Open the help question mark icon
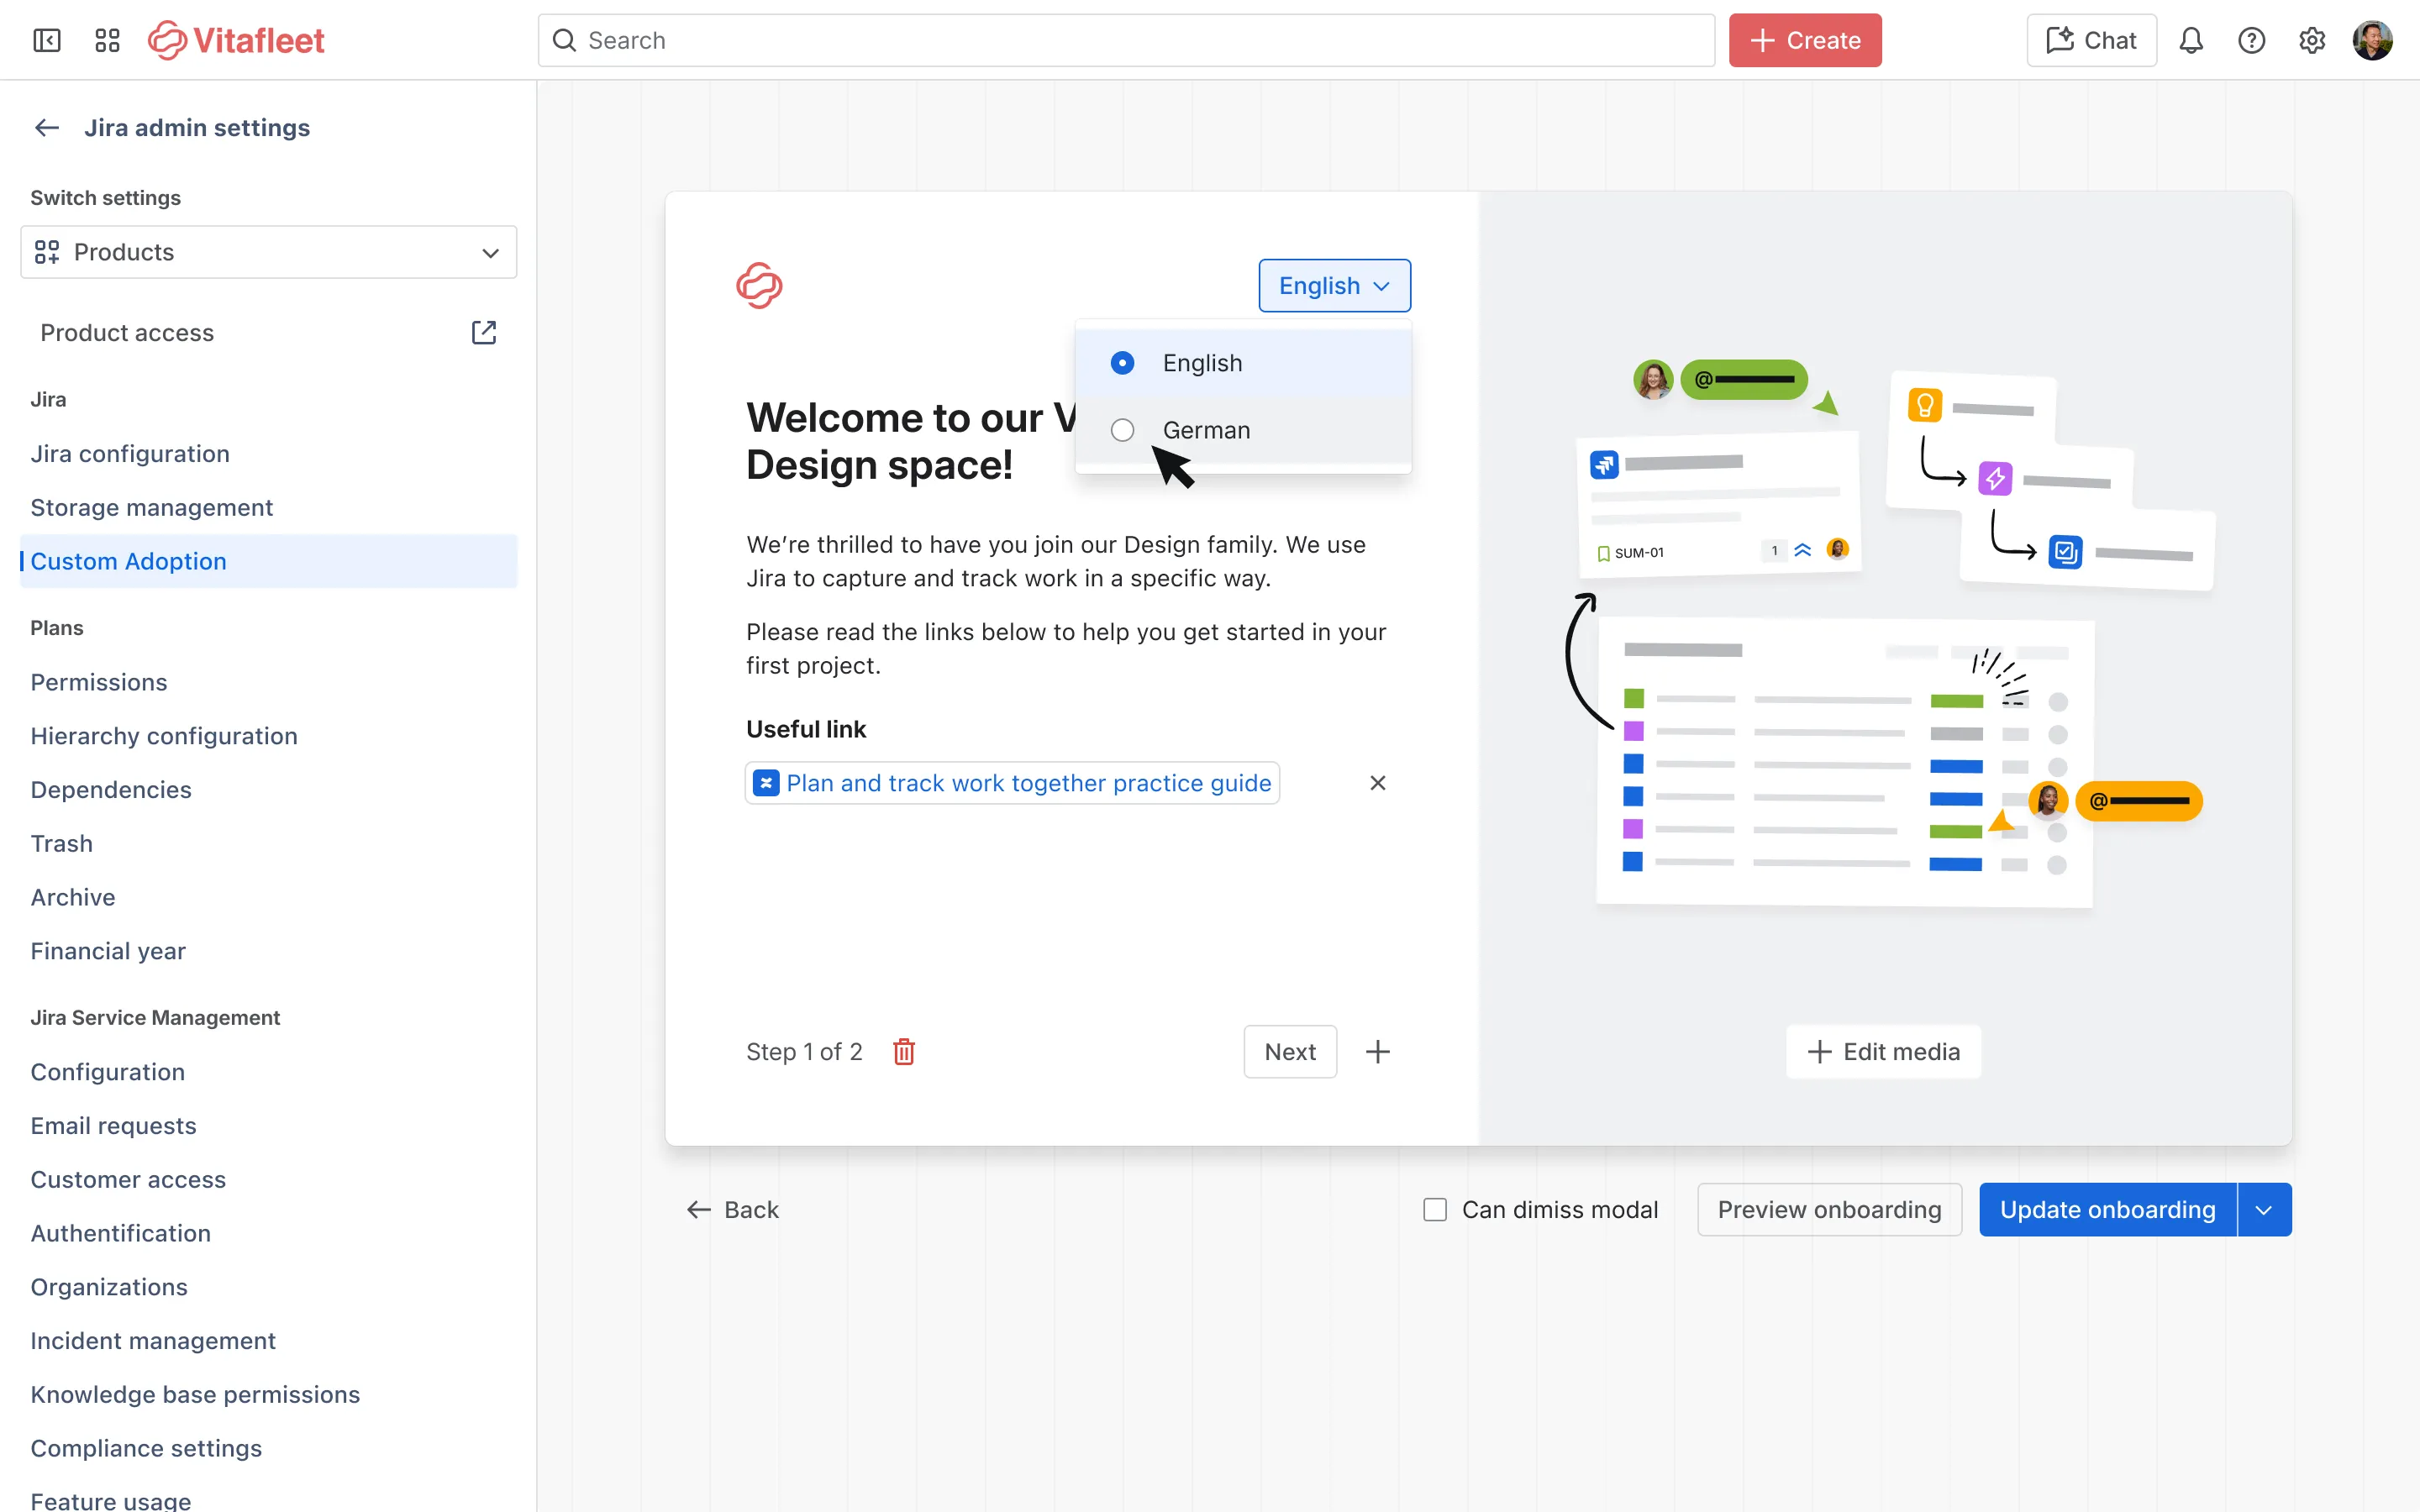Screen dimensions: 2420x1512 2251,40
